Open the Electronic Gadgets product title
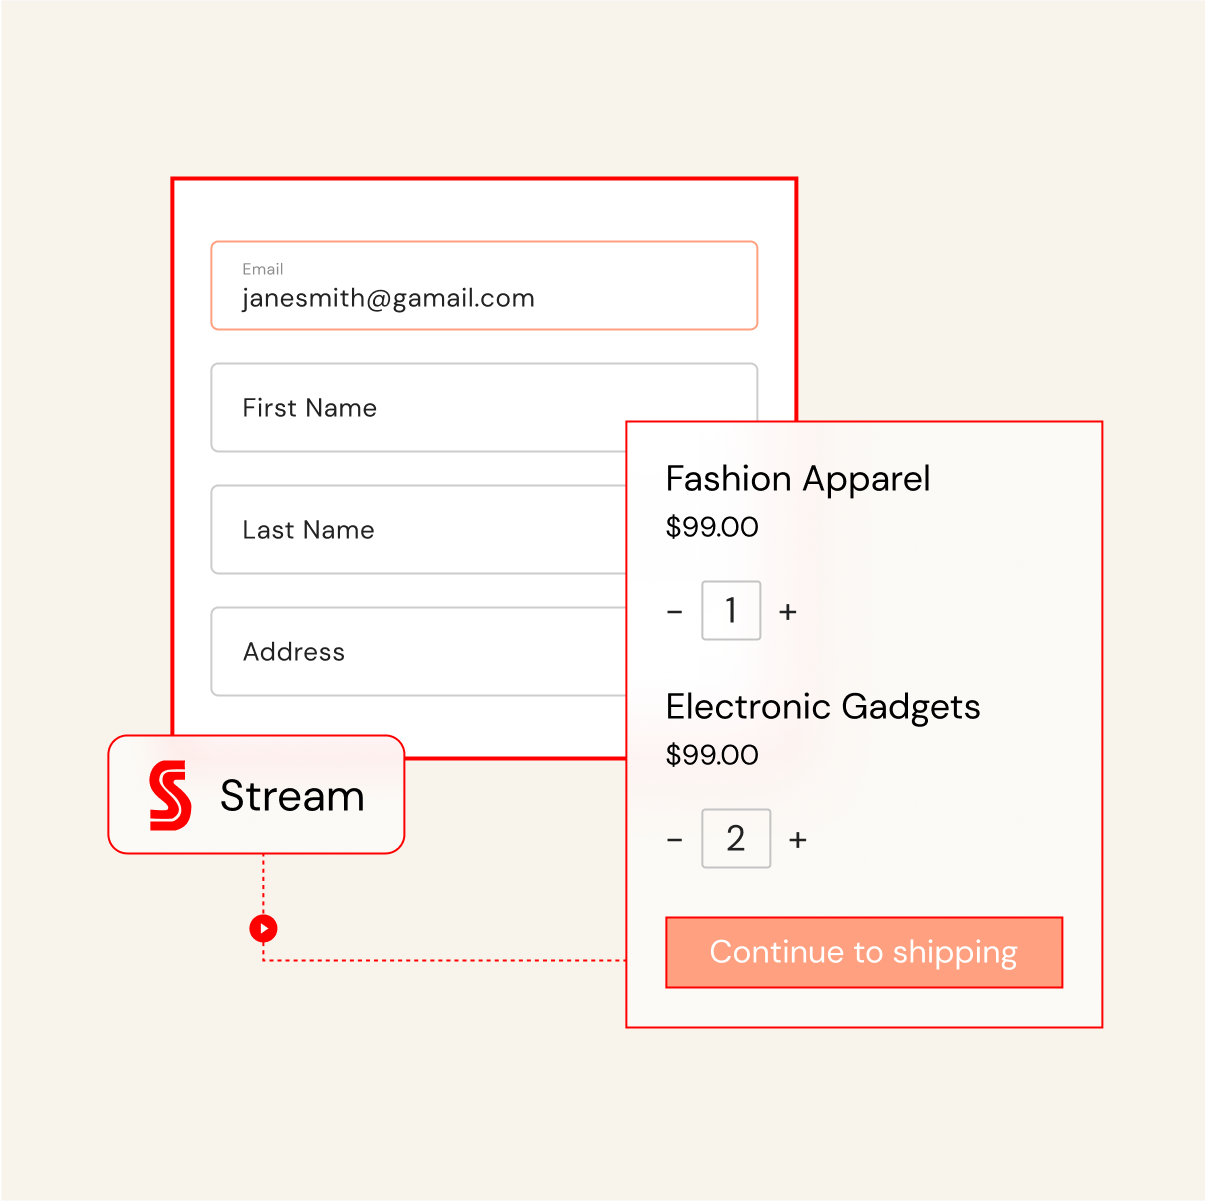 coord(823,707)
